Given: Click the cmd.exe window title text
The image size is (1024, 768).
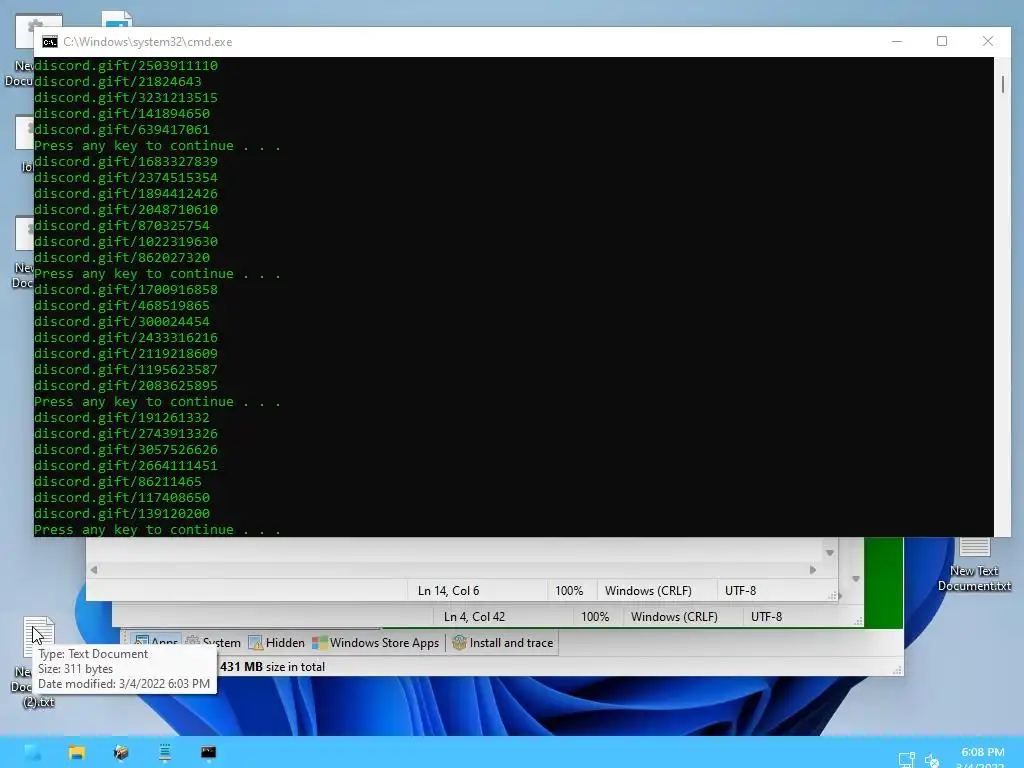Looking at the screenshot, I should coord(148,42).
